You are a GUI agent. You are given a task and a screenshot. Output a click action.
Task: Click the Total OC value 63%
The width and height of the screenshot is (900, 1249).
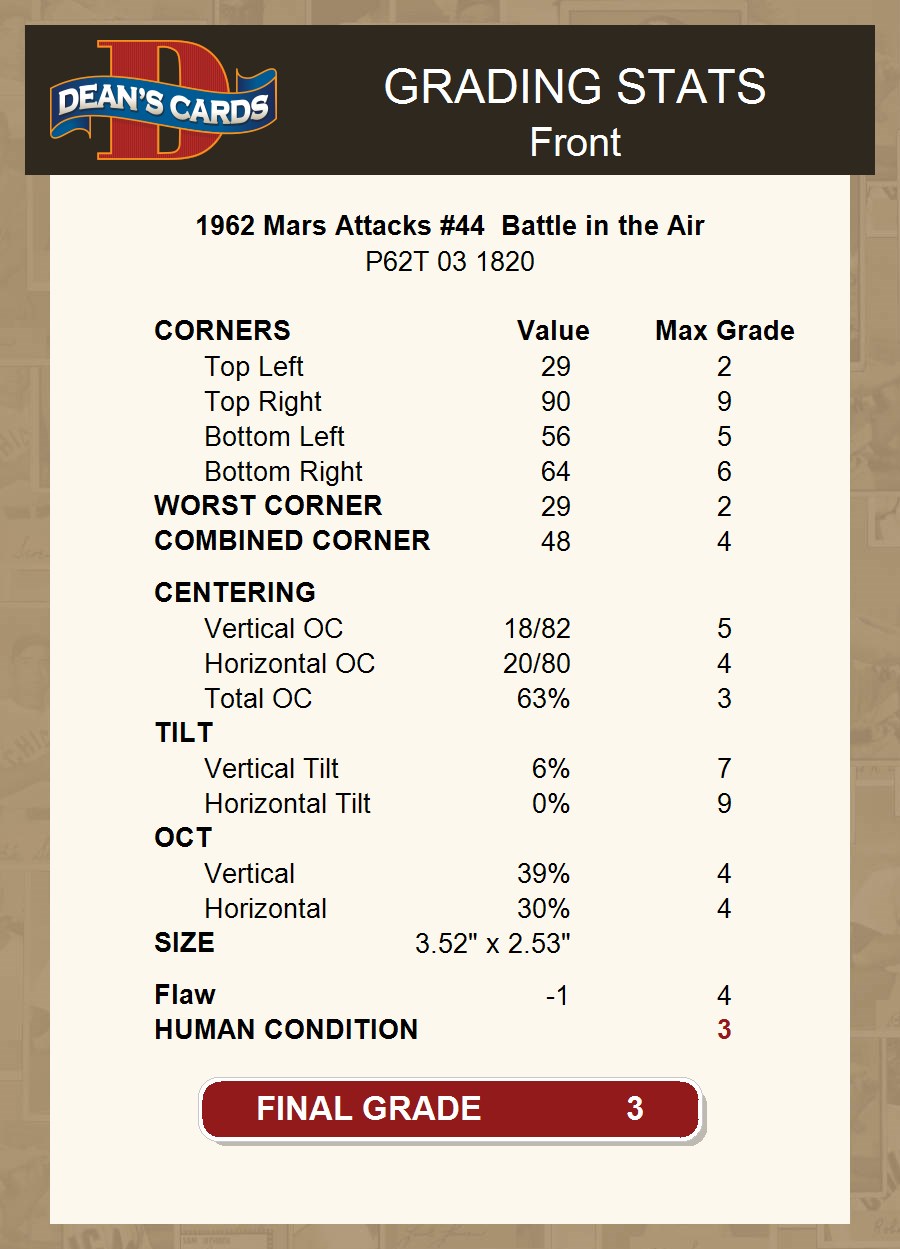click(543, 699)
